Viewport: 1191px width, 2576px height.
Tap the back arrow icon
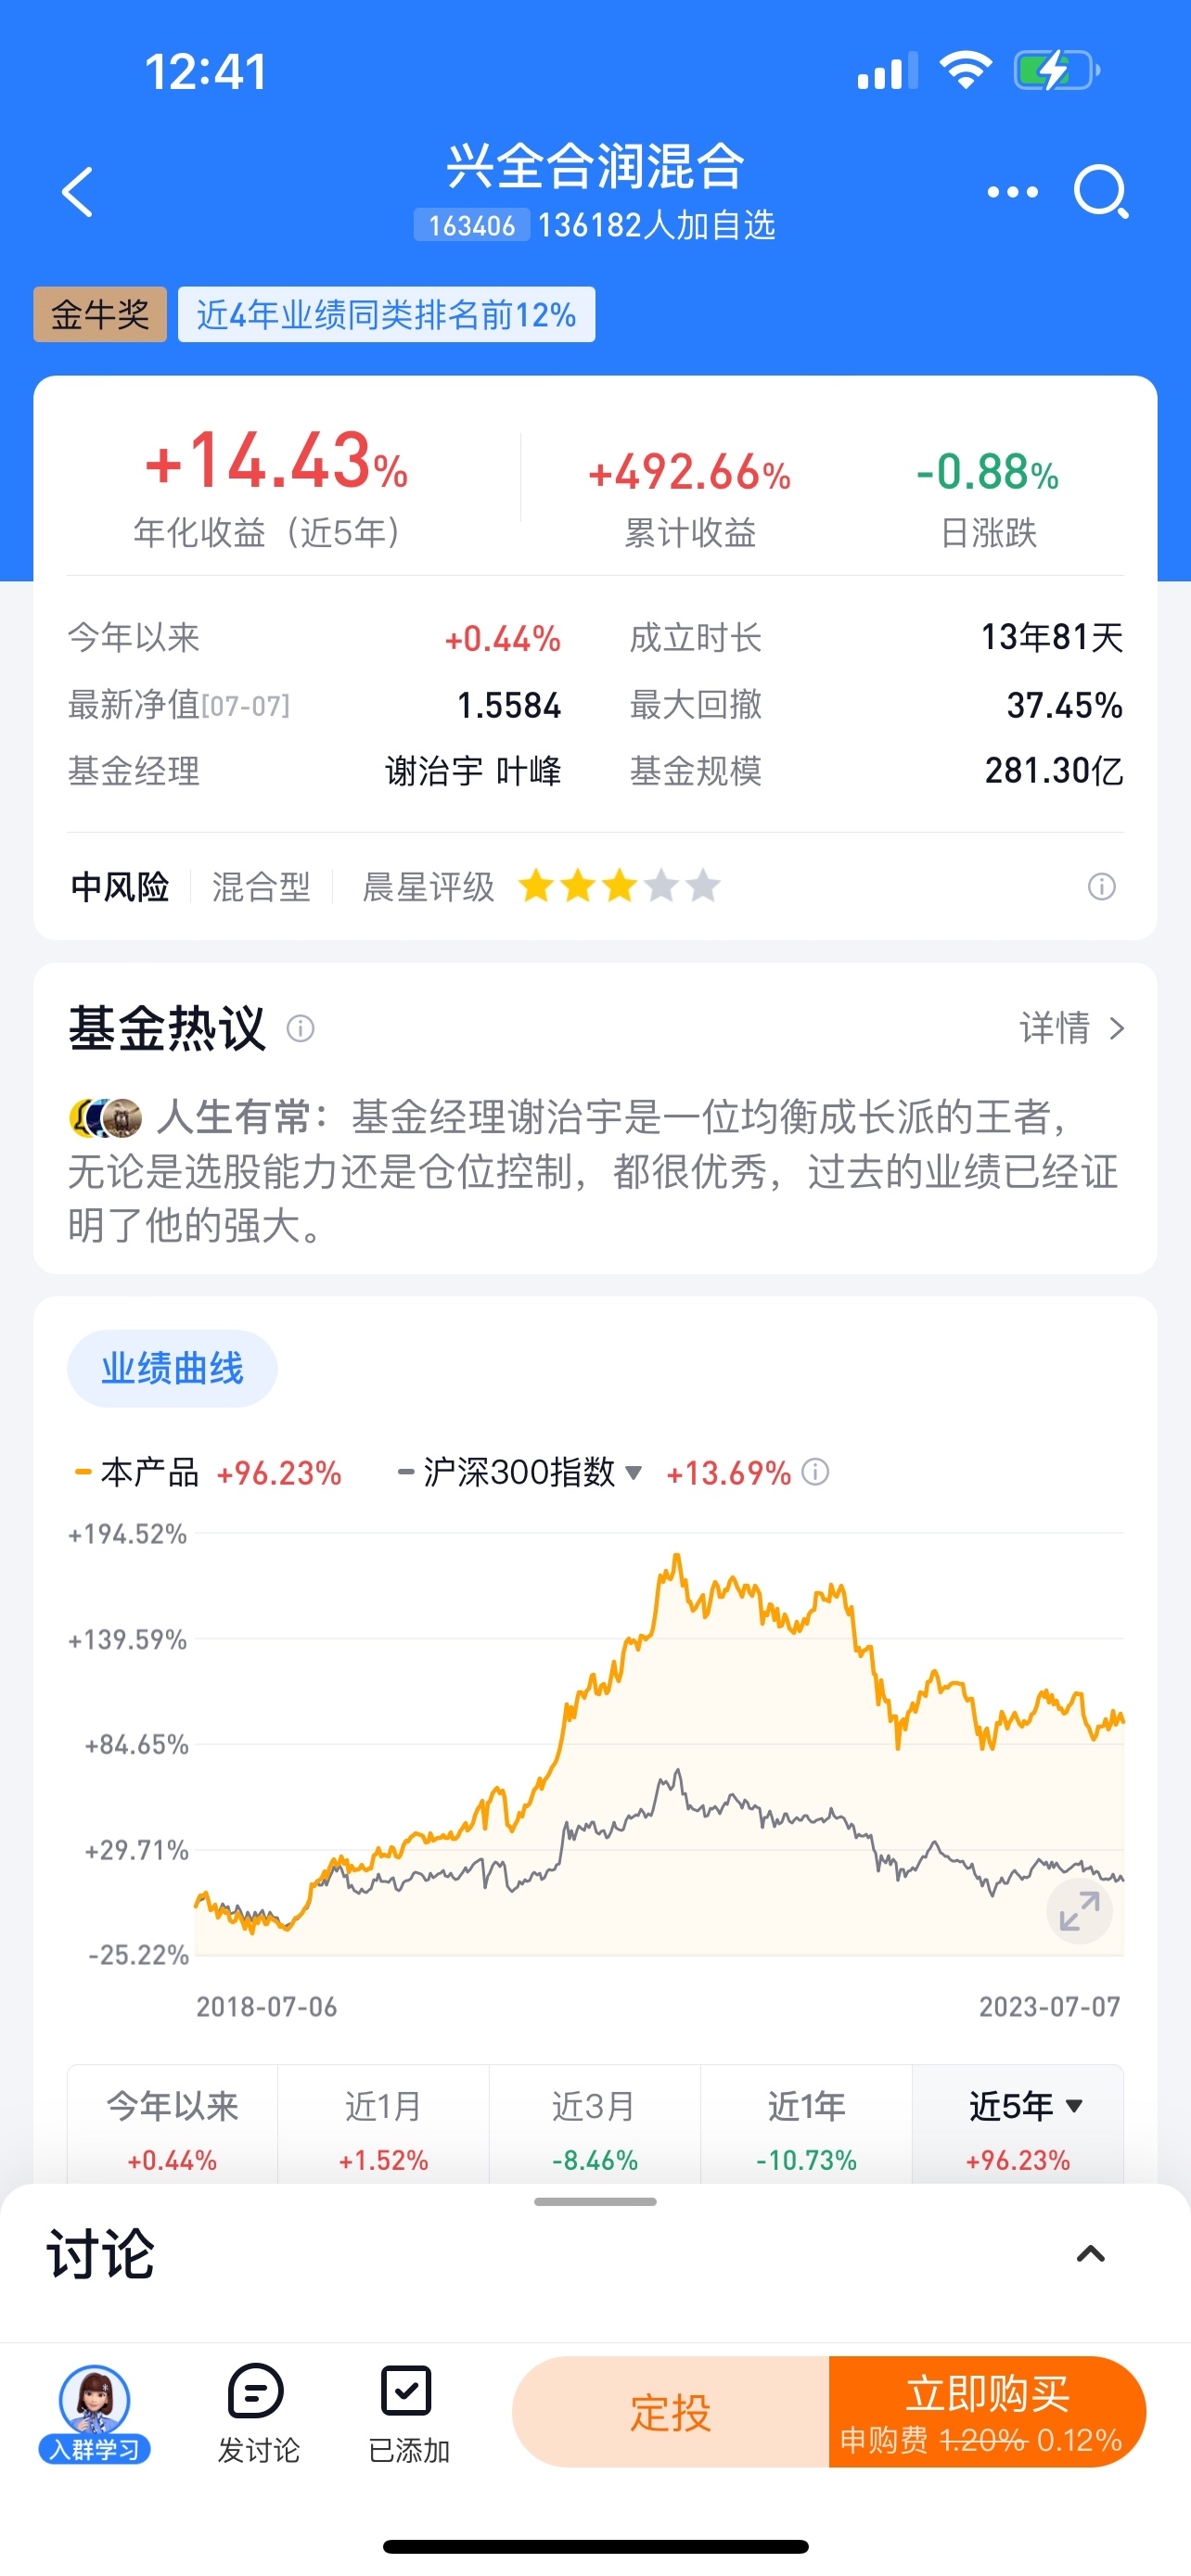pos(78,191)
